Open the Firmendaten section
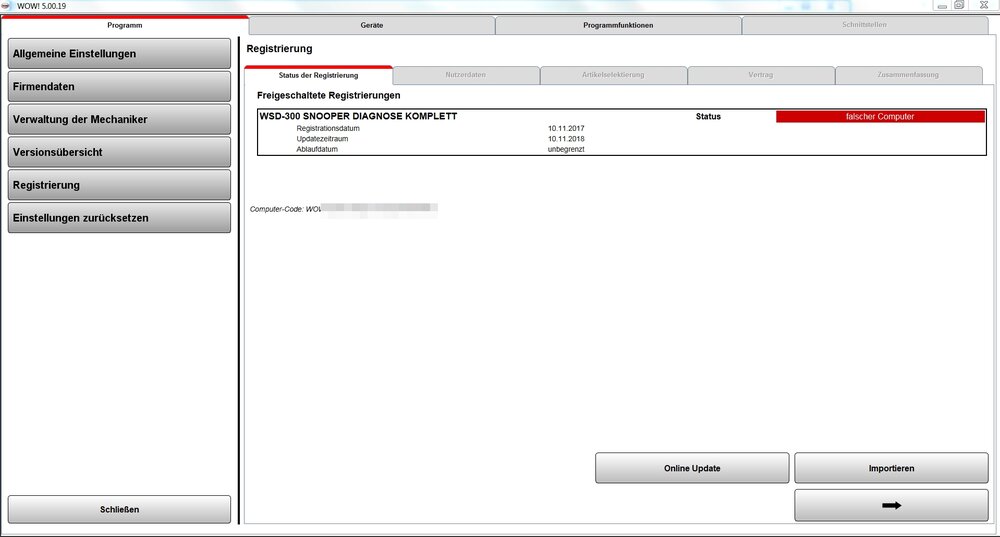The height and width of the screenshot is (537, 1000). 119,86
